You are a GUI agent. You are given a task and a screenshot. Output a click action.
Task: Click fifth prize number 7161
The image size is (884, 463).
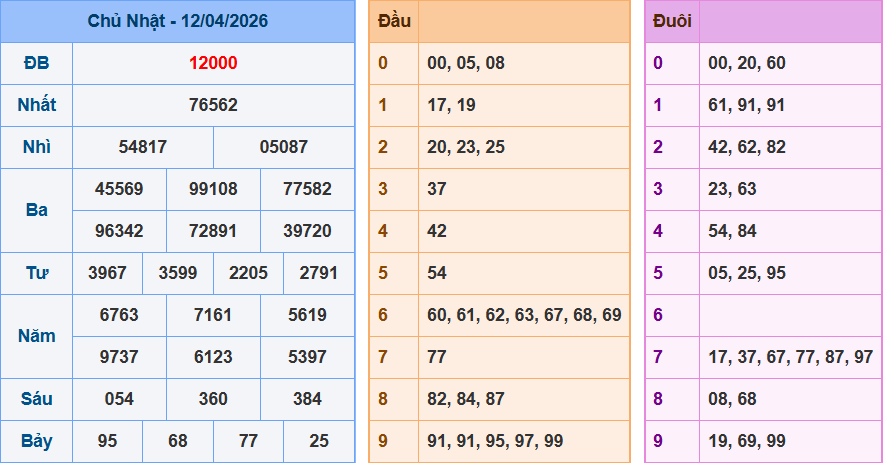[x=213, y=315]
